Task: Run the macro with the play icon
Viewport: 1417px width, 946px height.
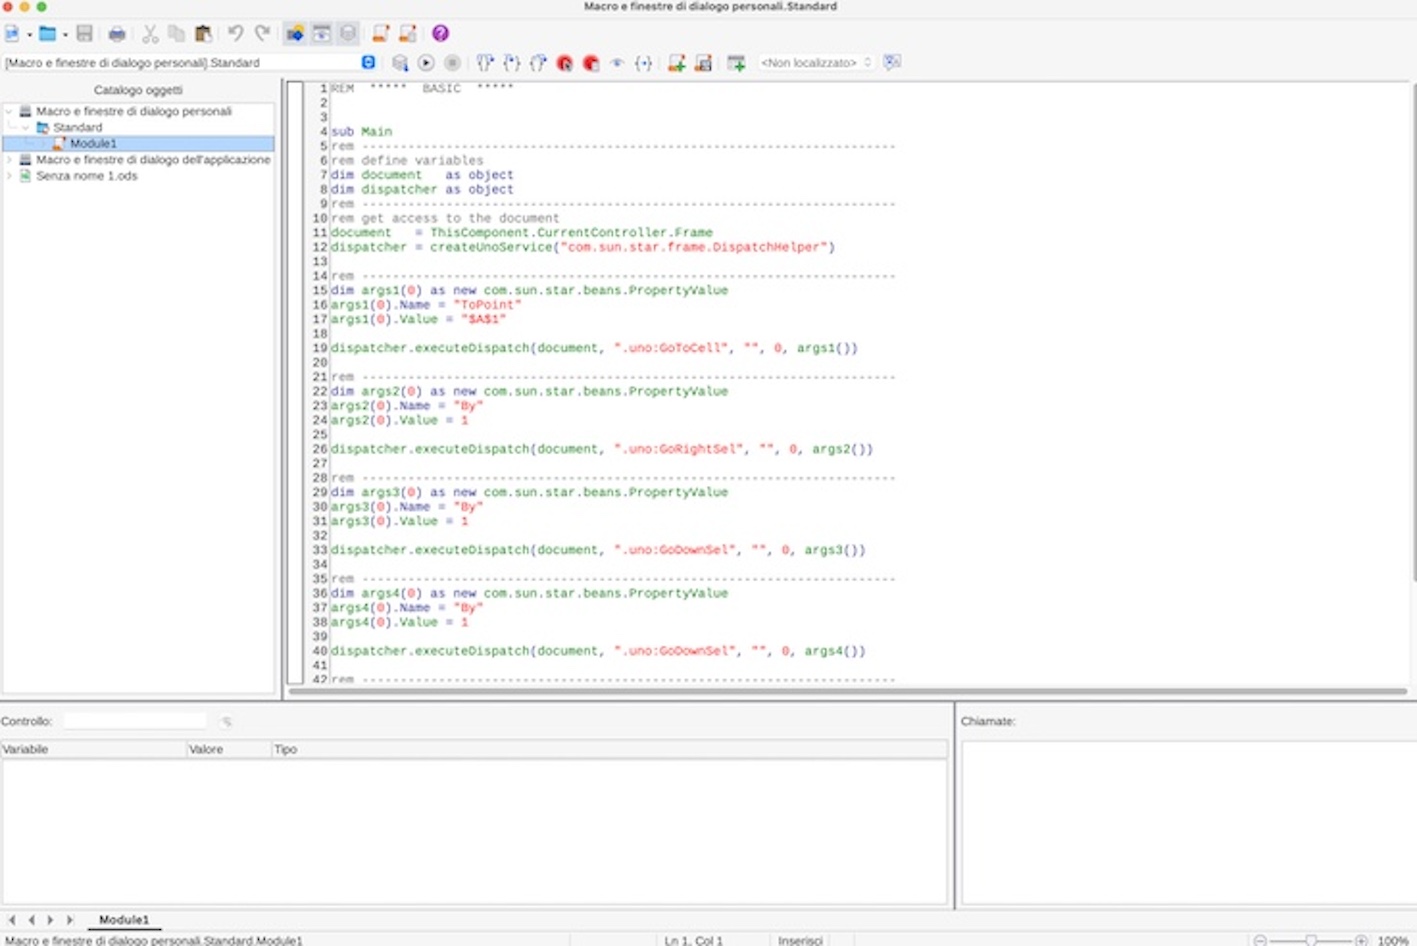Action: tap(426, 63)
